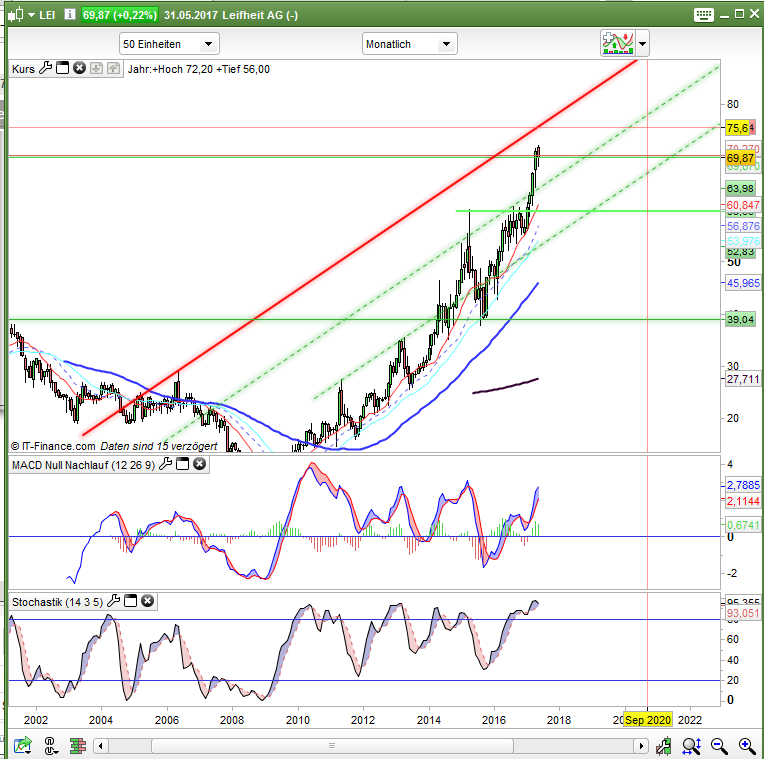Click the 60,847 moving average value

[x=743, y=205]
